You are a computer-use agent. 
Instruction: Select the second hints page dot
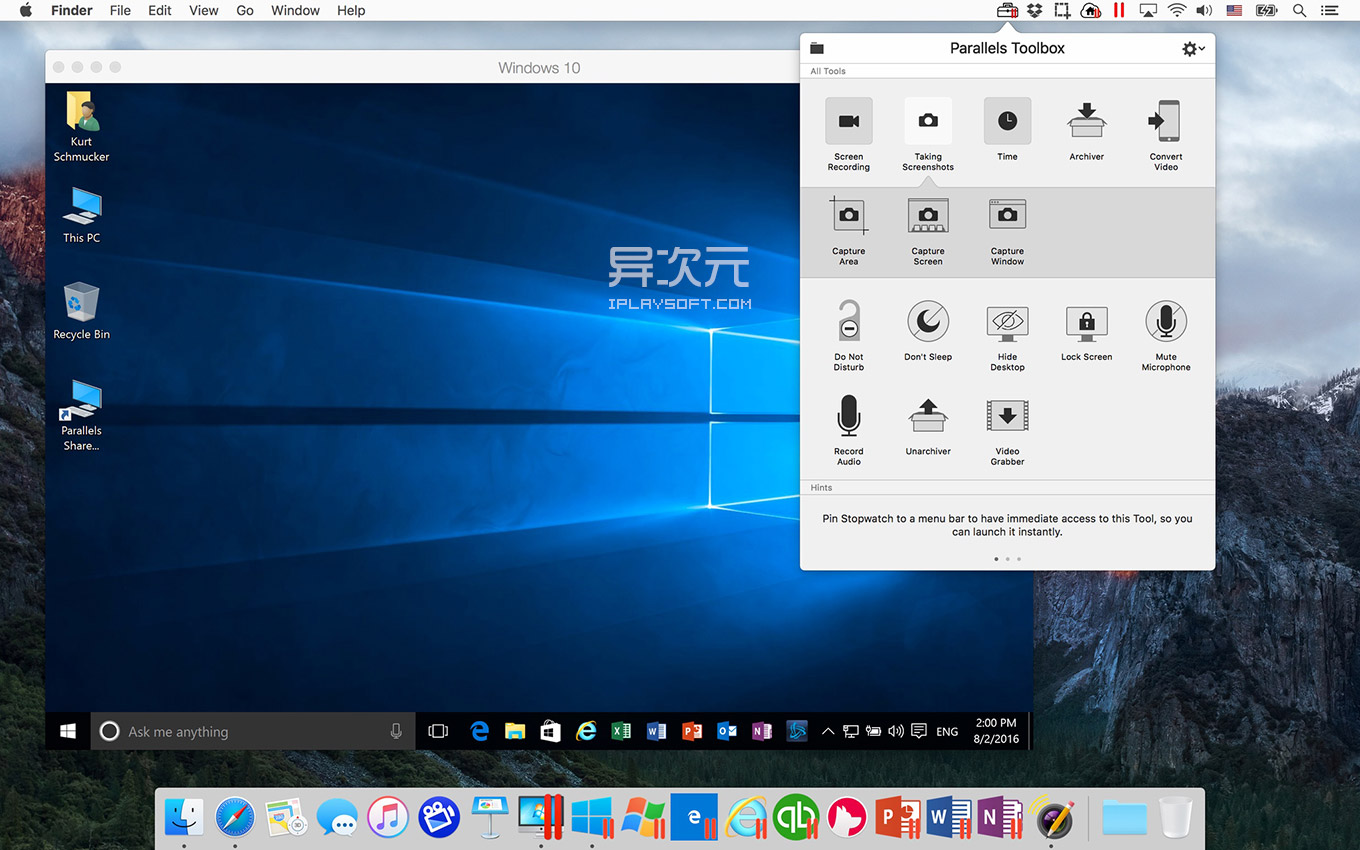[1007, 559]
